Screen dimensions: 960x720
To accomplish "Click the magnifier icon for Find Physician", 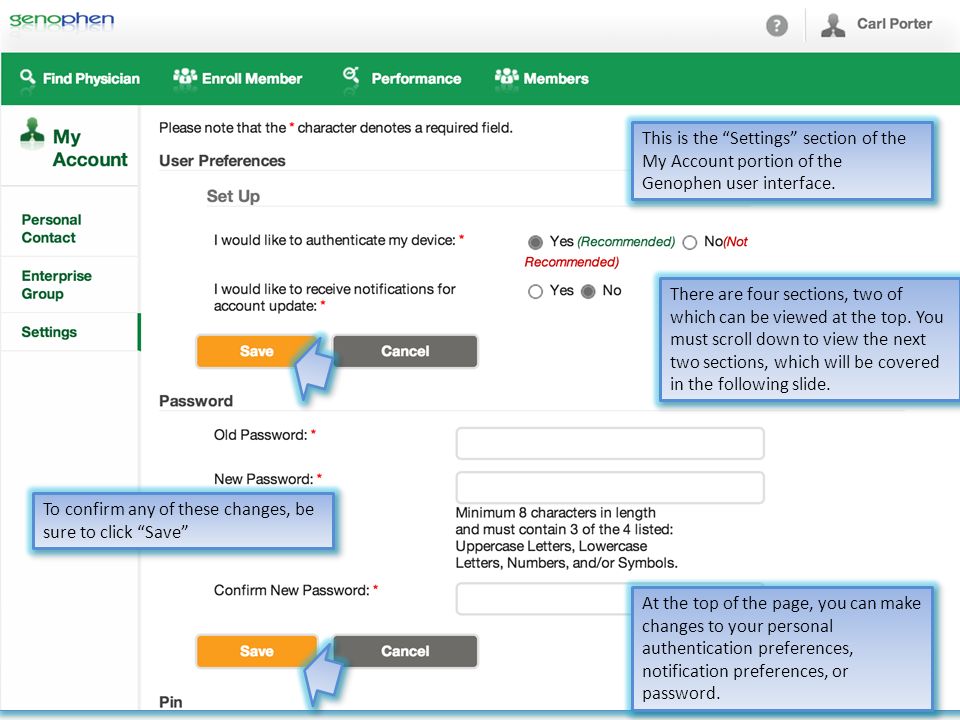I will [x=28, y=77].
